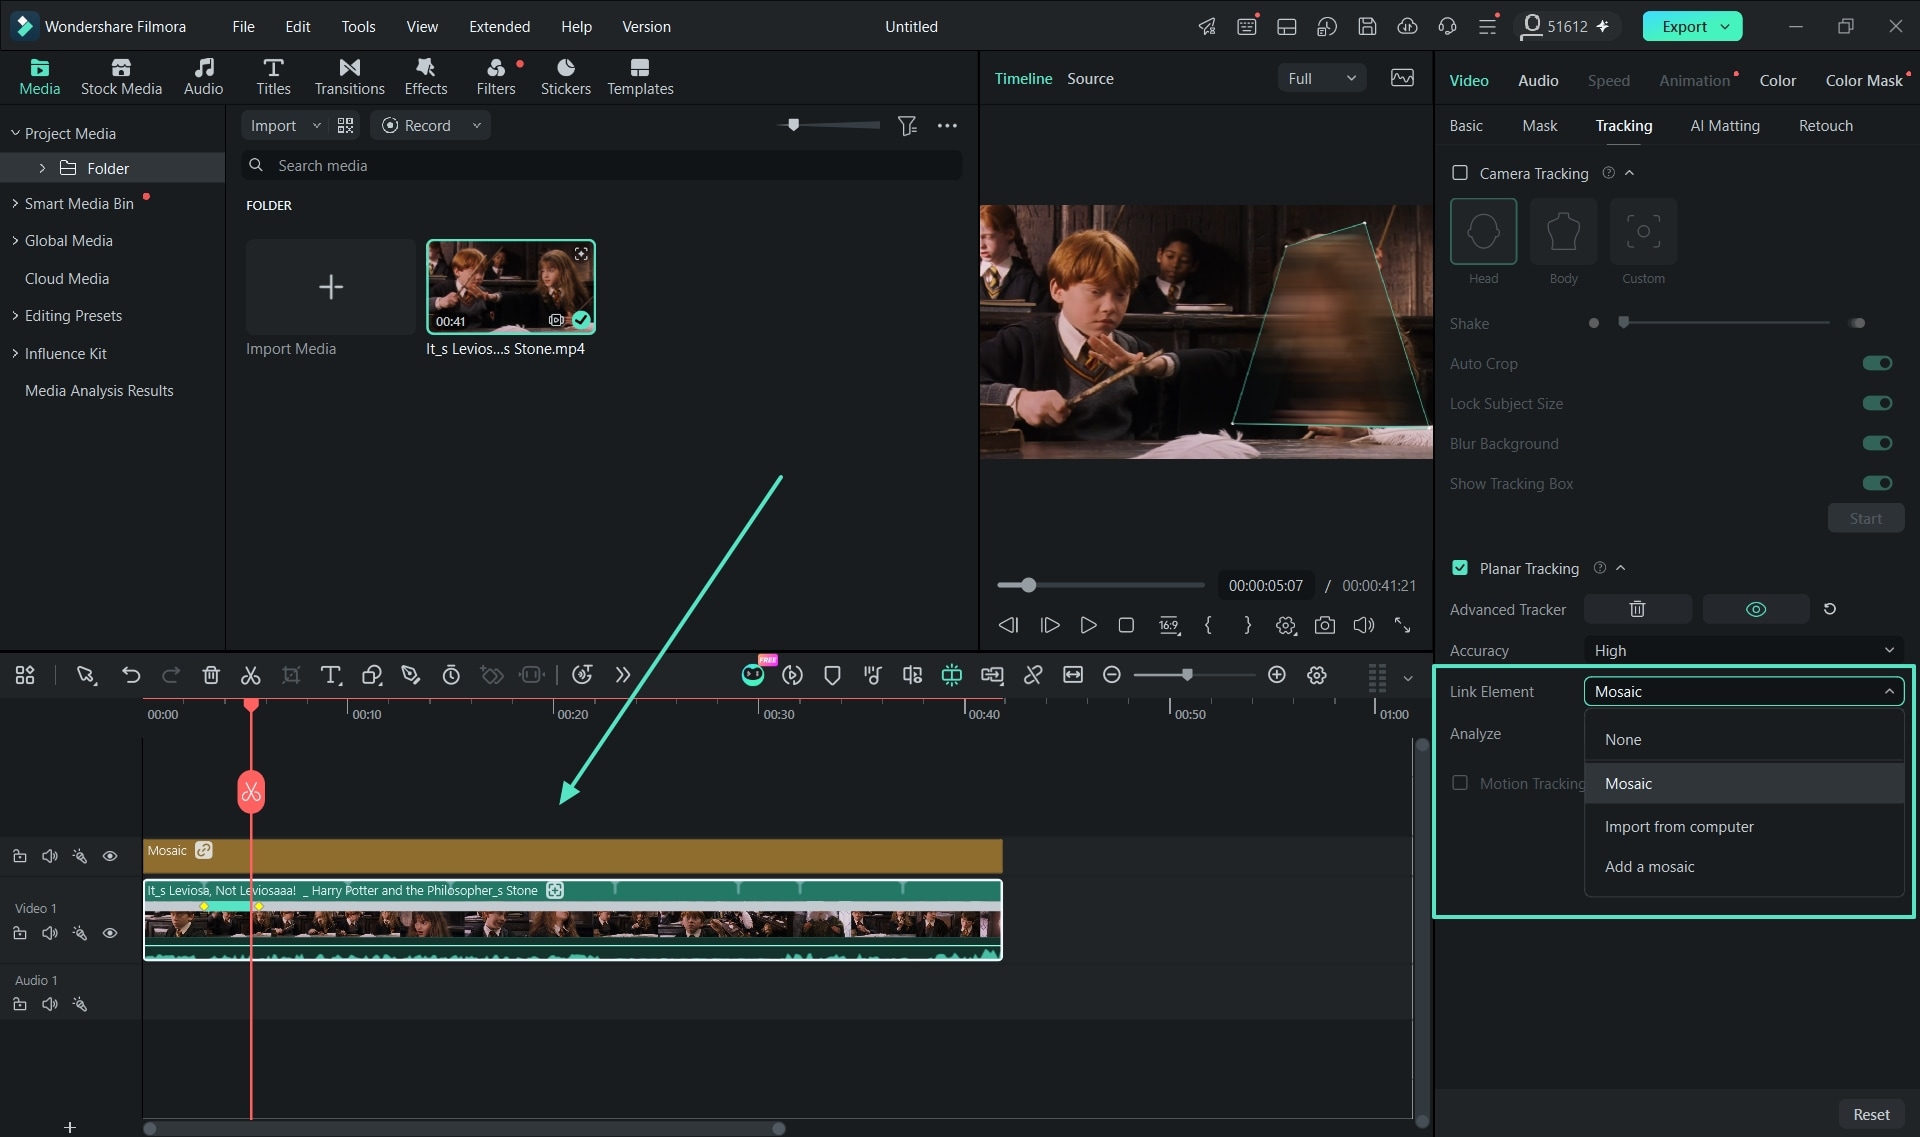Enable the Camera Tracking checkbox
The image size is (1920, 1137).
coord(1460,173)
